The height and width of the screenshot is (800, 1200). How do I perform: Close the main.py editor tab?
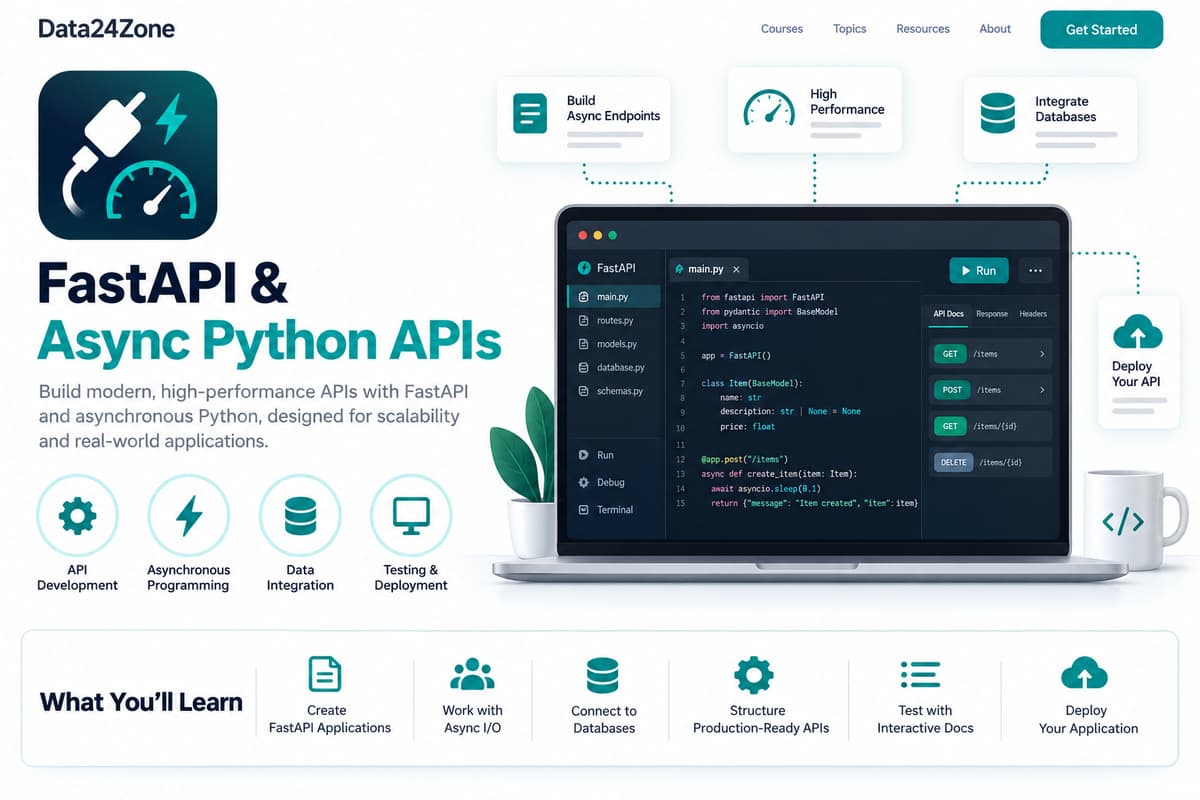[736, 270]
